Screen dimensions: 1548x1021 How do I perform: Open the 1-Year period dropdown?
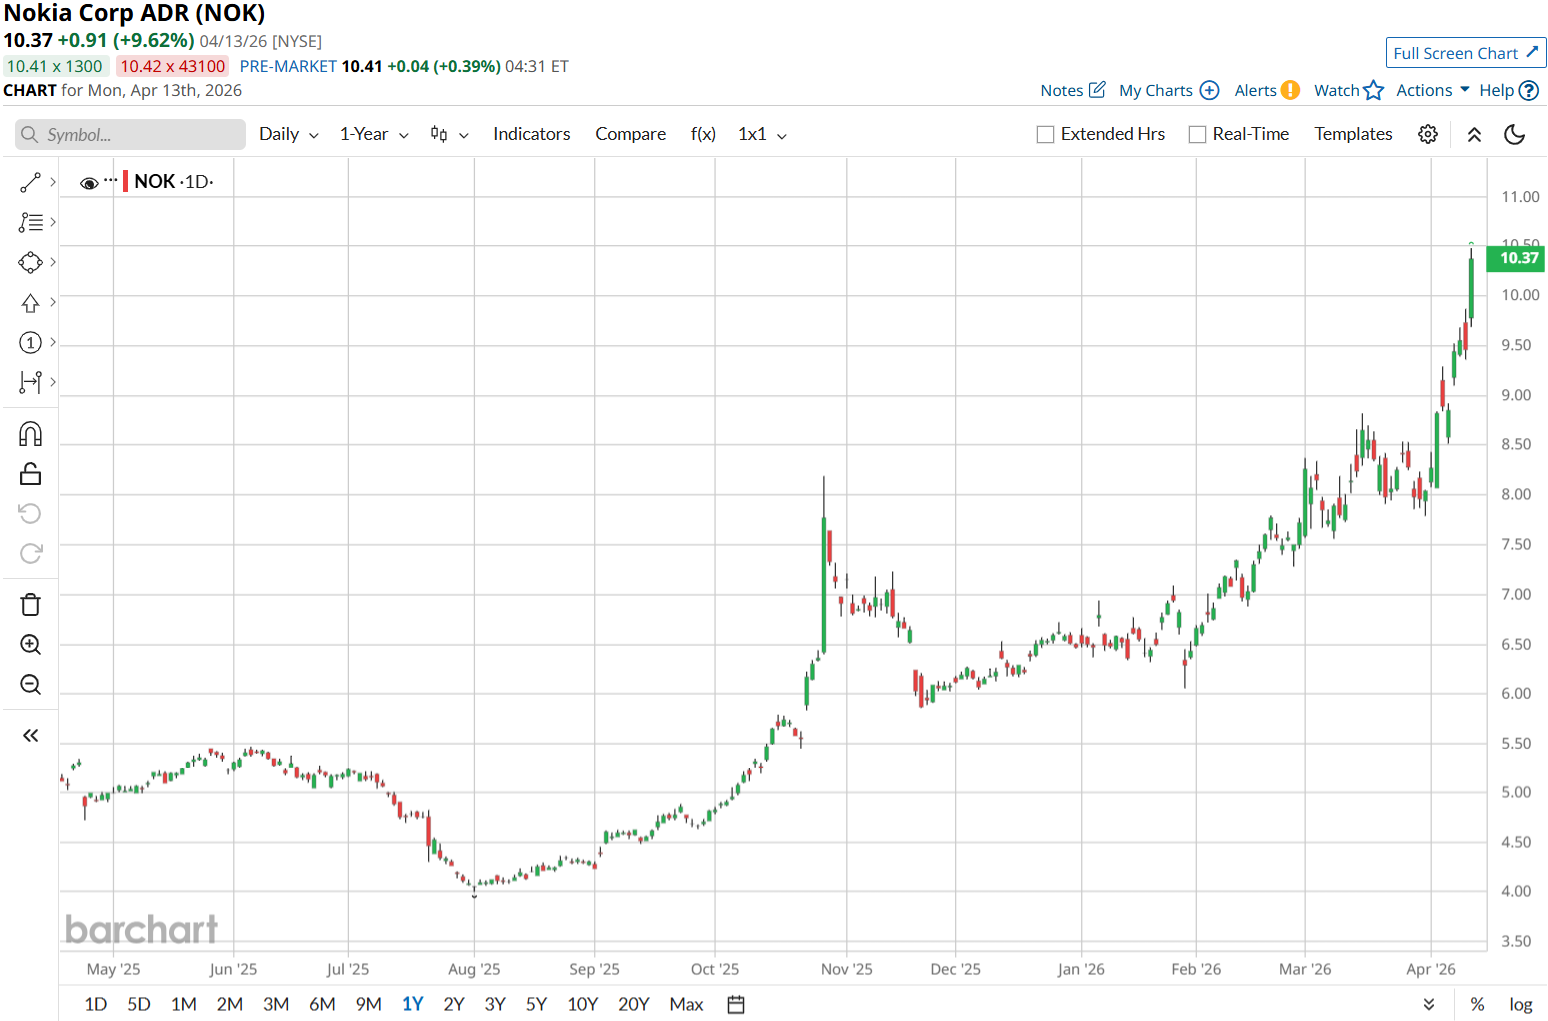click(x=374, y=134)
